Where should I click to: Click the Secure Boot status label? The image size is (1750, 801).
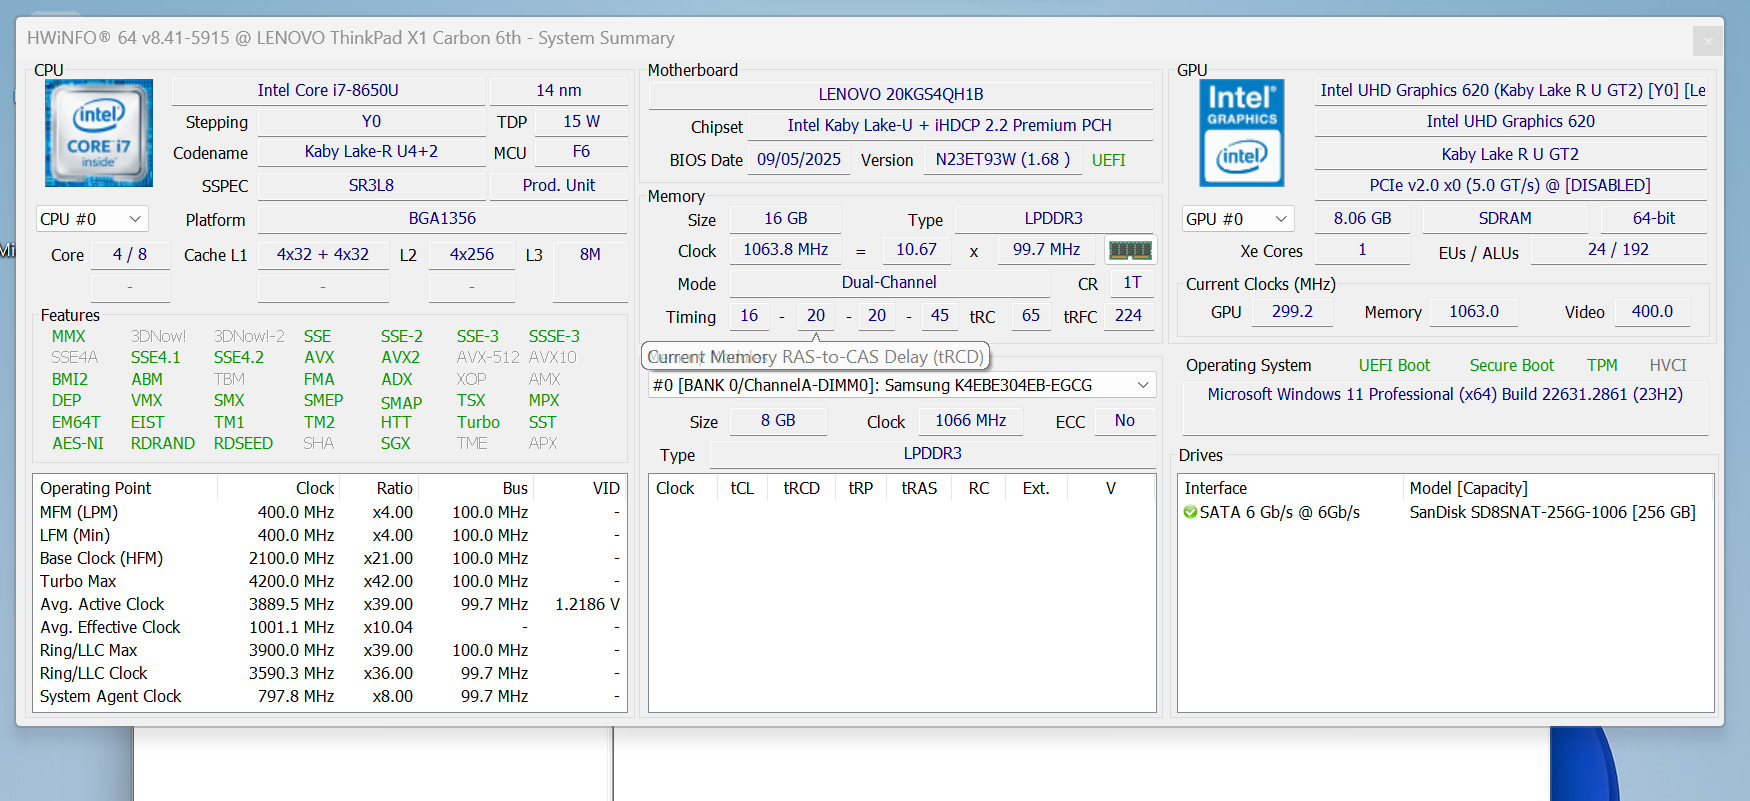coord(1512,365)
